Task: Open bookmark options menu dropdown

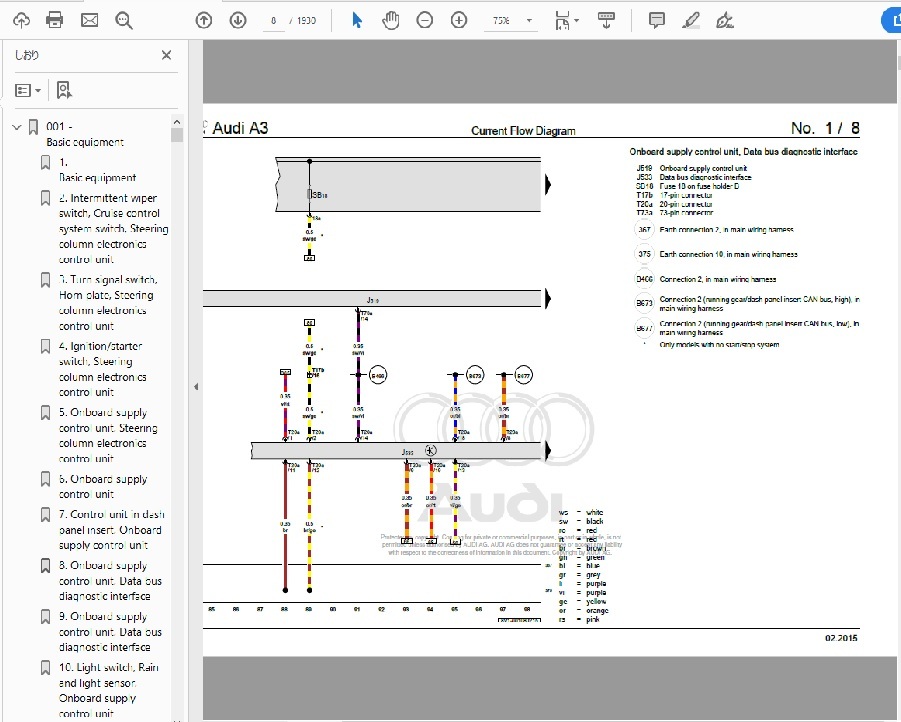Action: click(x=28, y=90)
